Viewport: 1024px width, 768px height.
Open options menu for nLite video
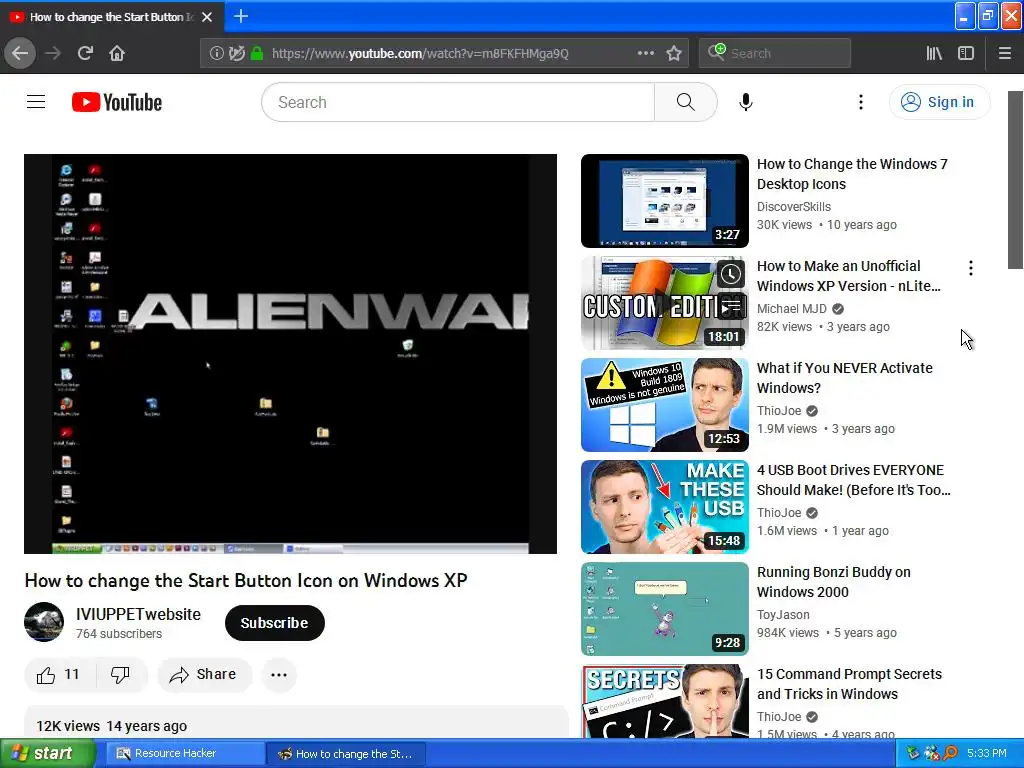971,268
